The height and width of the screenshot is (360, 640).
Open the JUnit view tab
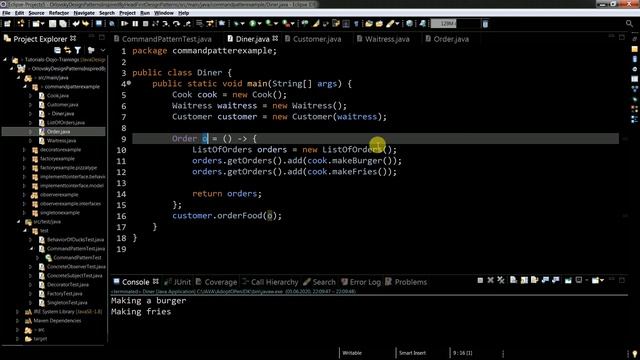178,282
